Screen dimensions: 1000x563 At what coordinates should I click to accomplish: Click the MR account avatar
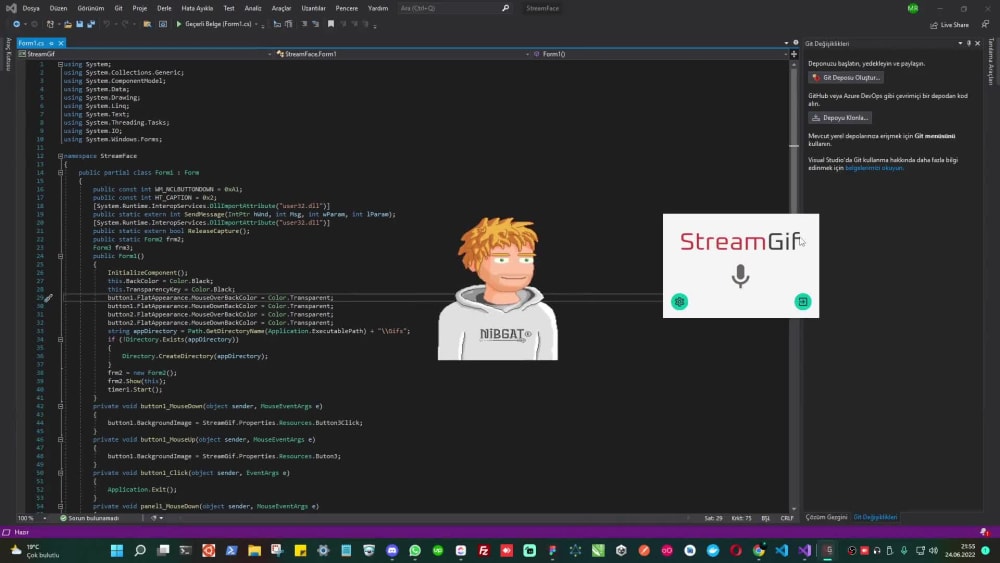coord(913,8)
